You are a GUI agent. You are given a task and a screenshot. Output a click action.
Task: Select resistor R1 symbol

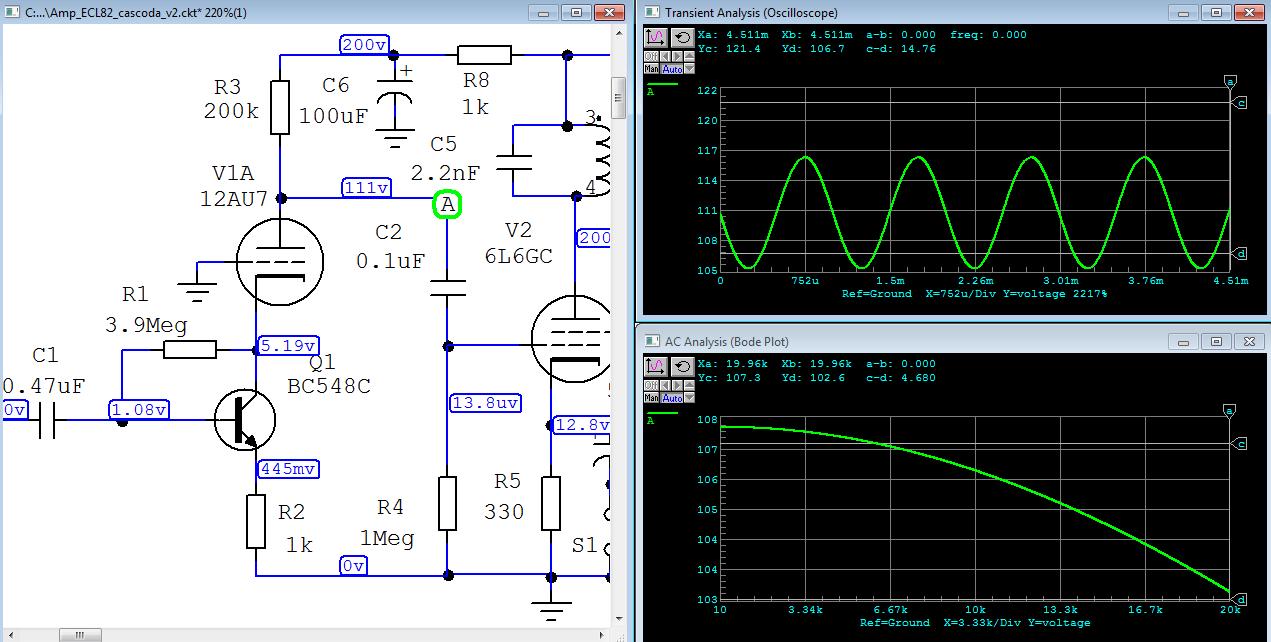click(x=189, y=350)
